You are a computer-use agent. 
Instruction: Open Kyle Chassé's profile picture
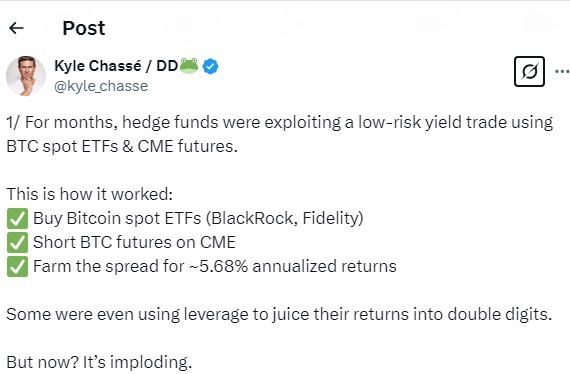tap(26, 76)
